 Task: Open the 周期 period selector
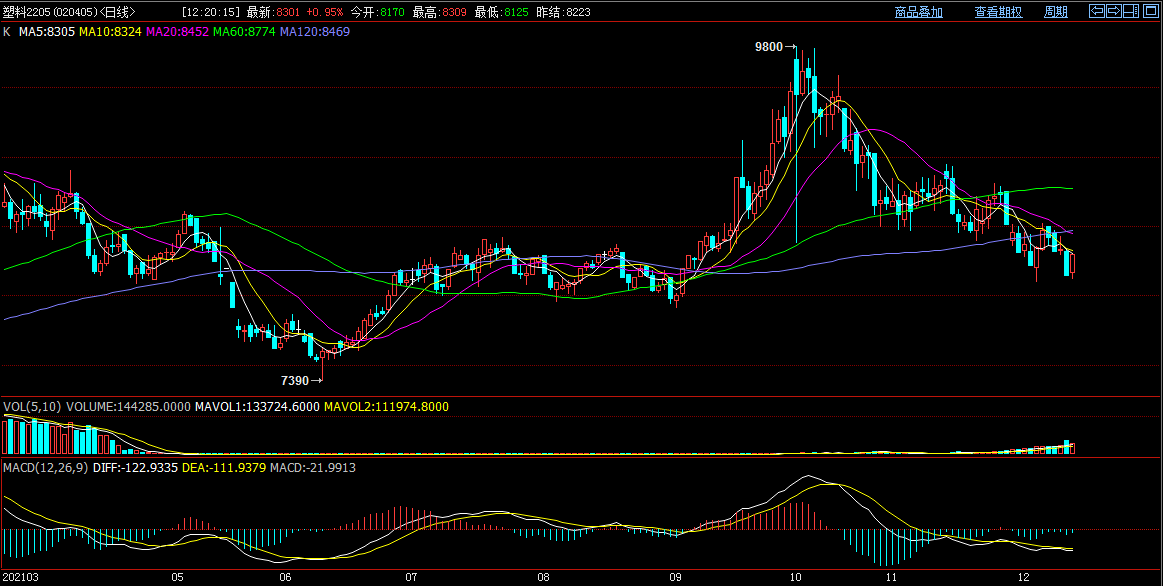(1056, 12)
